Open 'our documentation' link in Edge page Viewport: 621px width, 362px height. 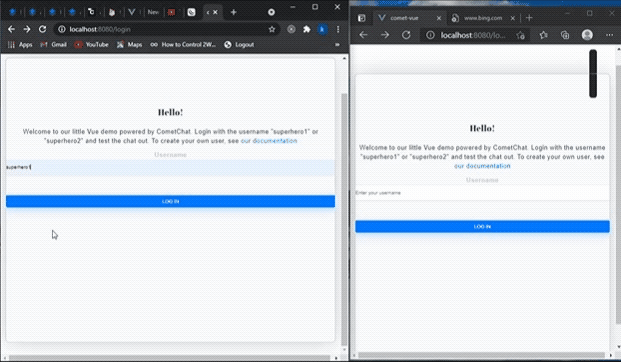click(482, 166)
